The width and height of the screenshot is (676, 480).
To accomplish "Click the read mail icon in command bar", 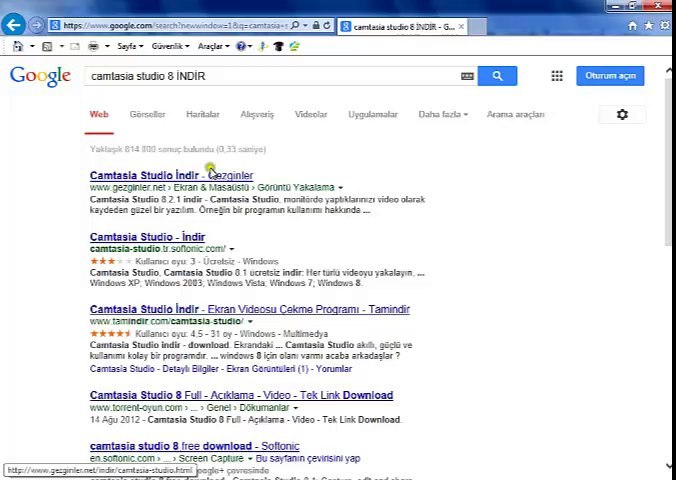I will [x=75, y=46].
